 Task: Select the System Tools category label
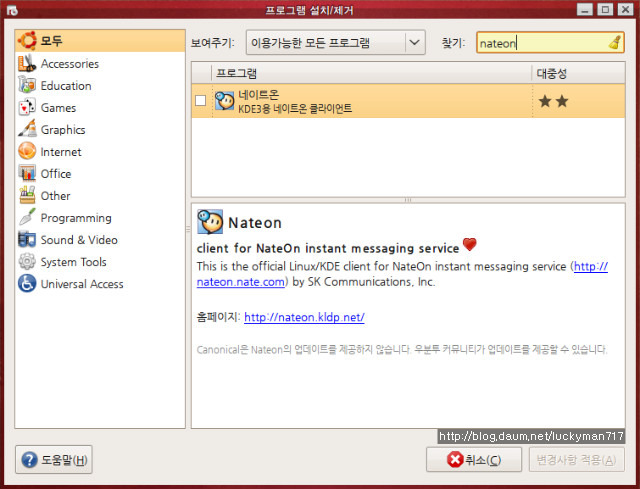(73, 262)
